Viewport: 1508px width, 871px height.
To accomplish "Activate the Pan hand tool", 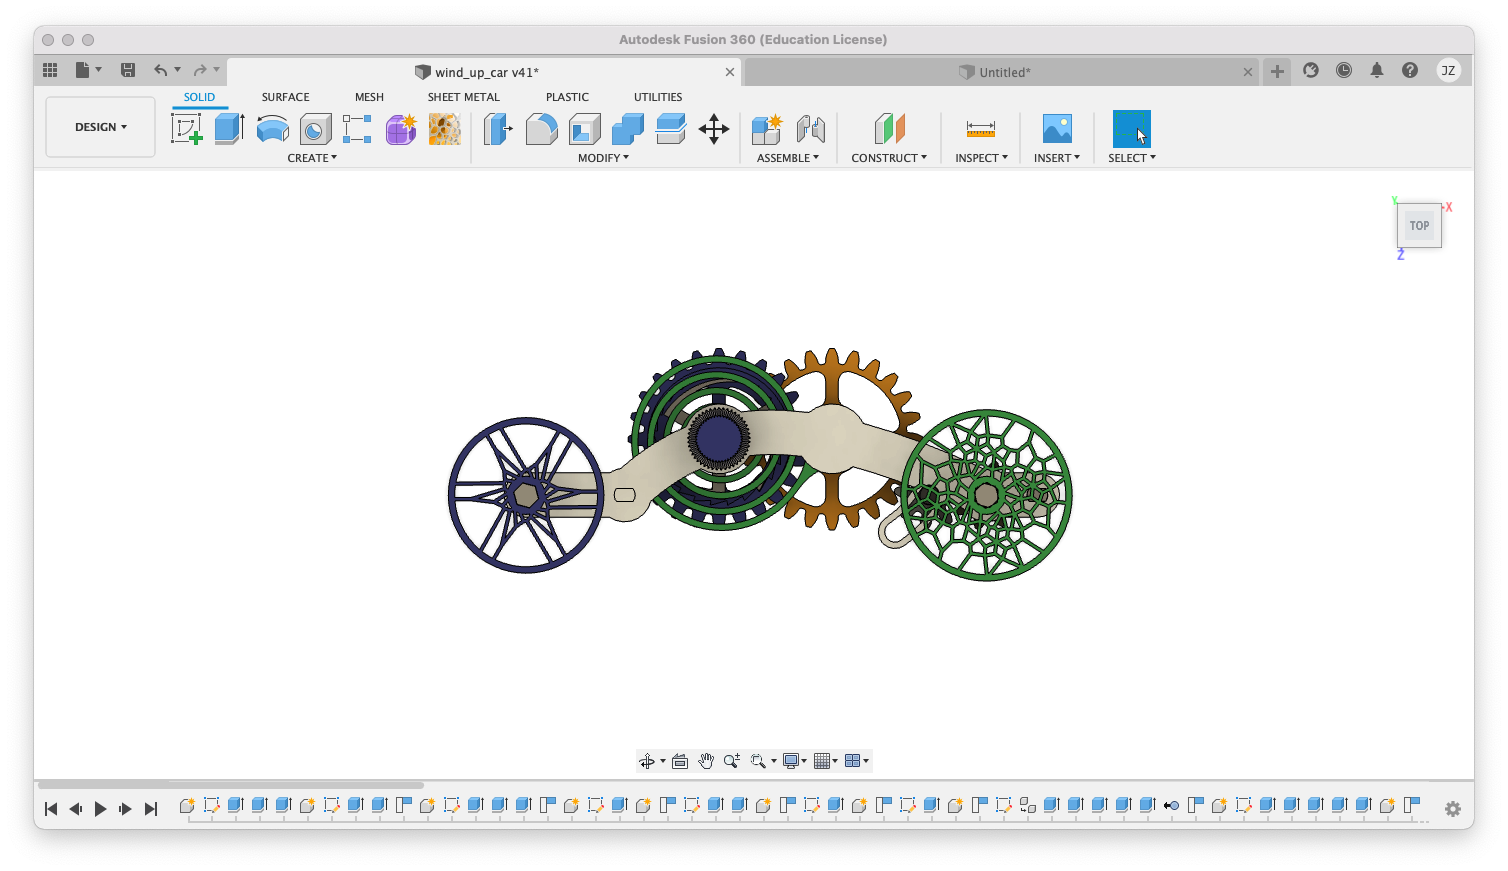I will coord(706,761).
